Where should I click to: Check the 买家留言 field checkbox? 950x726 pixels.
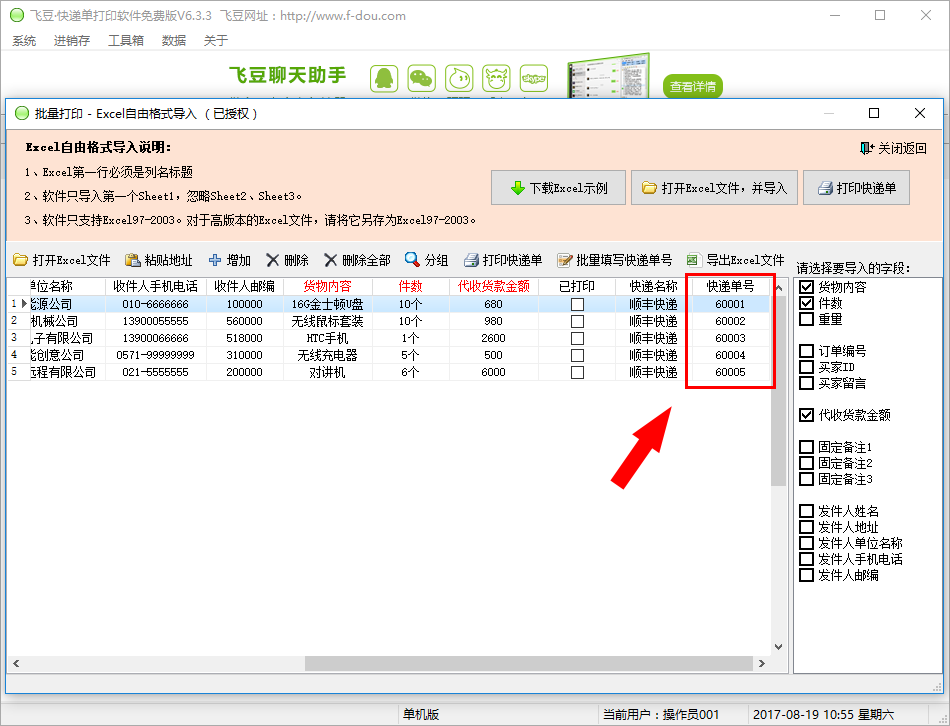point(806,383)
